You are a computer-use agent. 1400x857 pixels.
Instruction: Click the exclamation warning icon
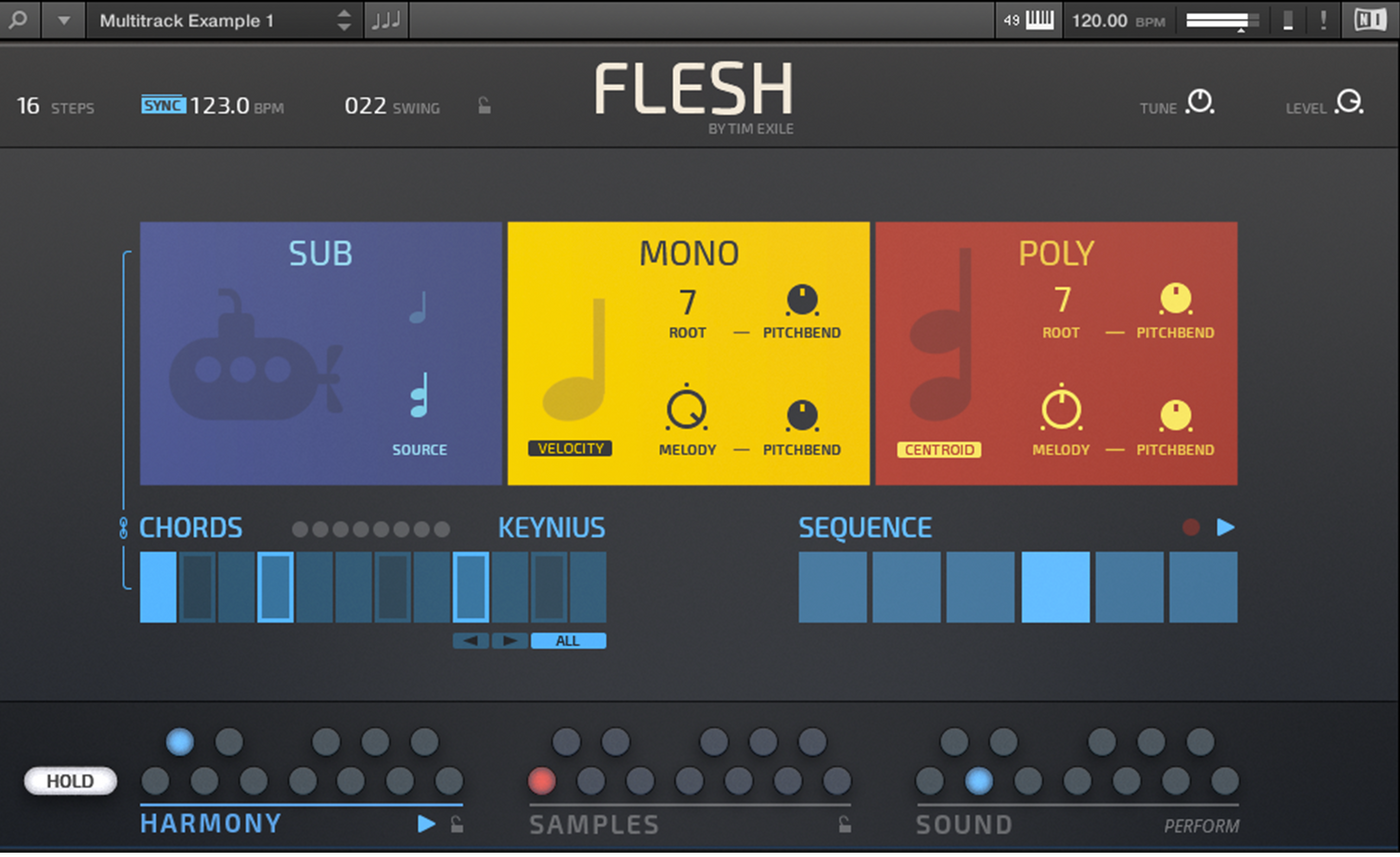tap(1323, 20)
